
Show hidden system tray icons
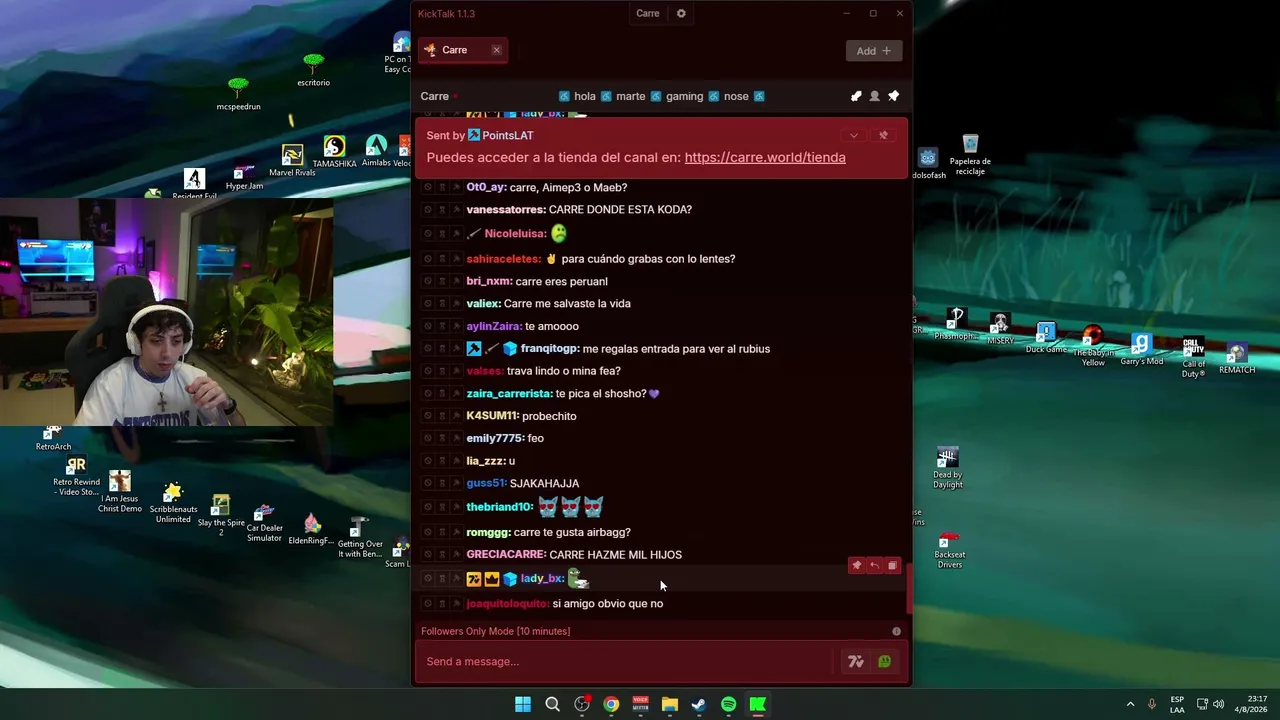pos(1130,704)
